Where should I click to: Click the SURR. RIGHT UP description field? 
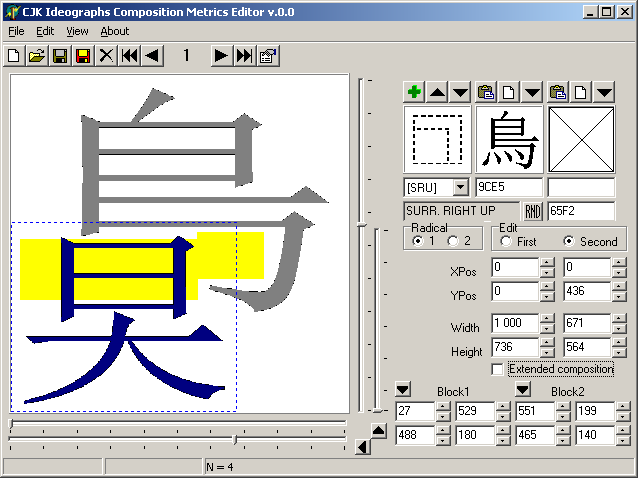461,211
